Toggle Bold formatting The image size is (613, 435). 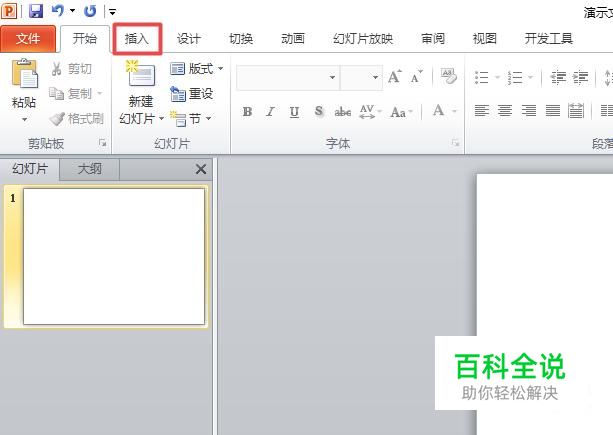247,112
